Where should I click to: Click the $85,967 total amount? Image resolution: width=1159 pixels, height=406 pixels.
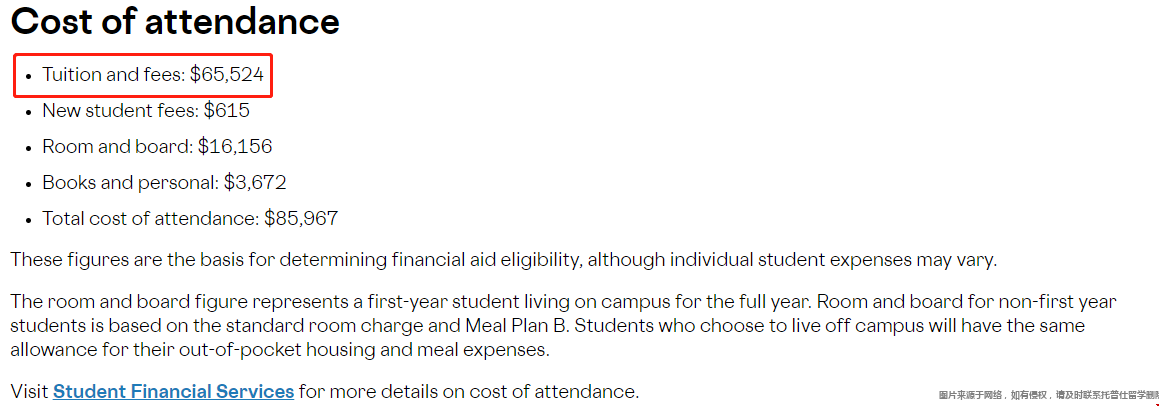pos(302,218)
